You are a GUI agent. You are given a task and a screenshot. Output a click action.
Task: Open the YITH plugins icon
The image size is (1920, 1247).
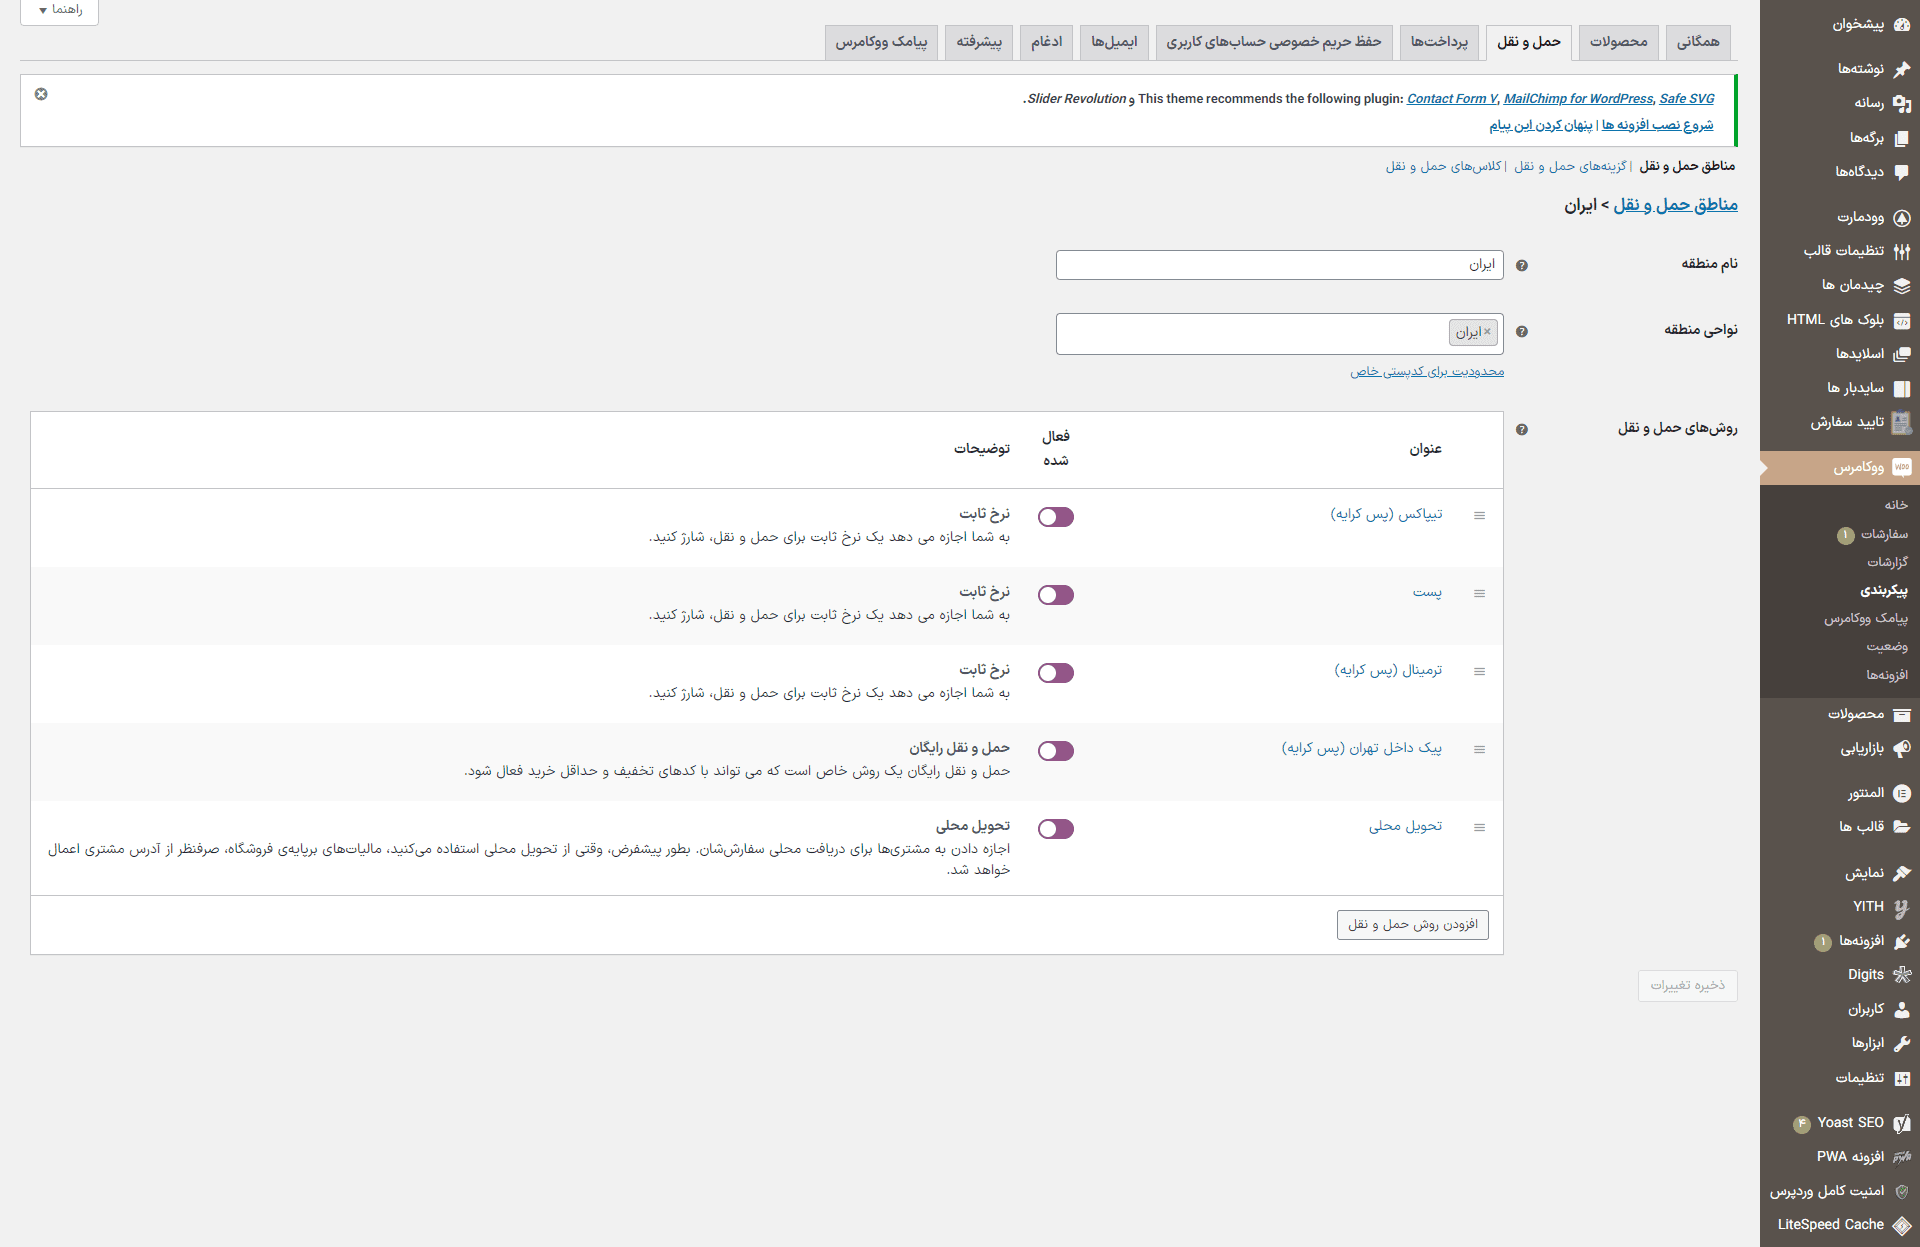[1901, 907]
